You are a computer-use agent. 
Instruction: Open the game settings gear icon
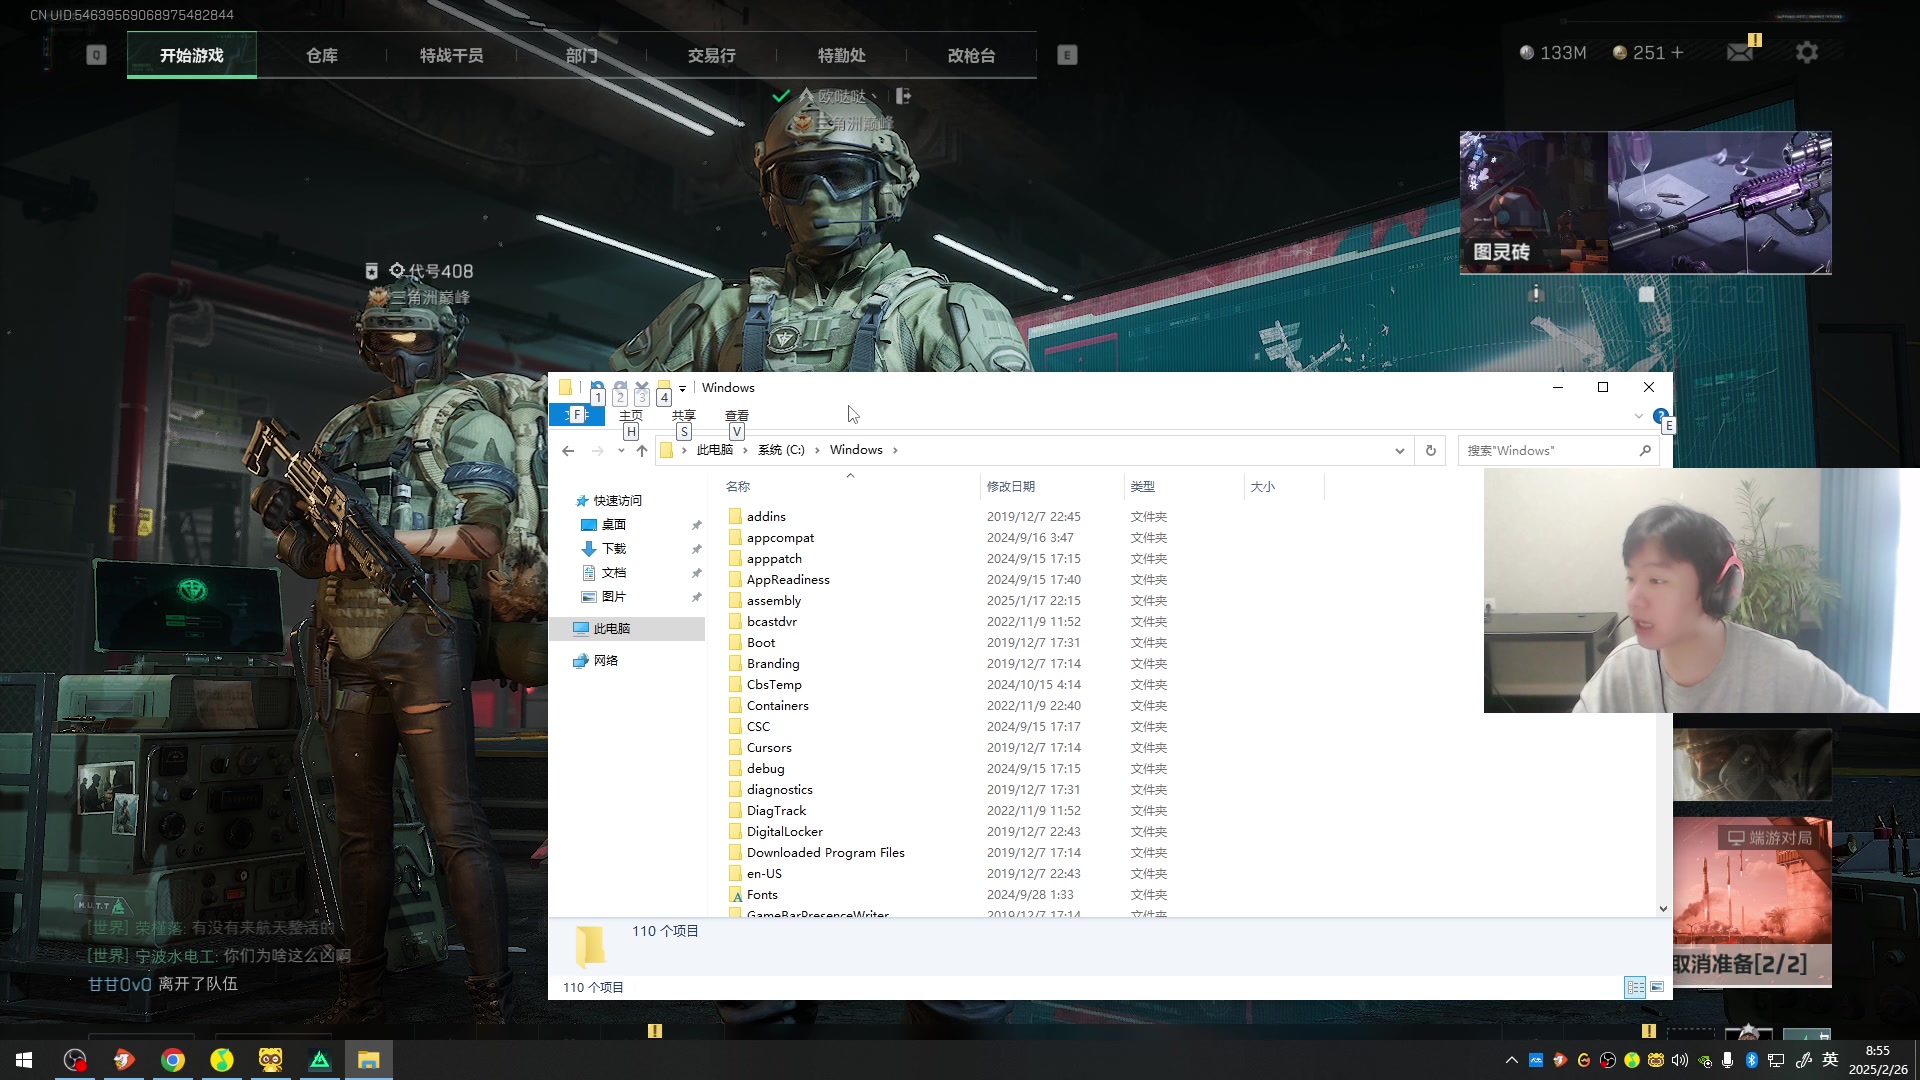pos(1807,52)
